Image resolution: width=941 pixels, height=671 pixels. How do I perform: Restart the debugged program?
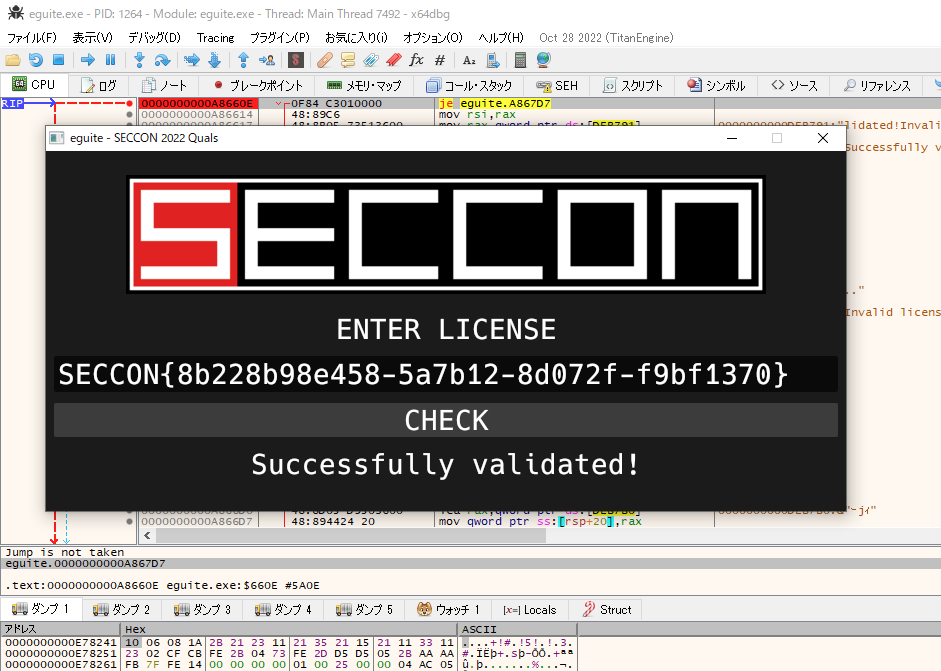click(35, 60)
